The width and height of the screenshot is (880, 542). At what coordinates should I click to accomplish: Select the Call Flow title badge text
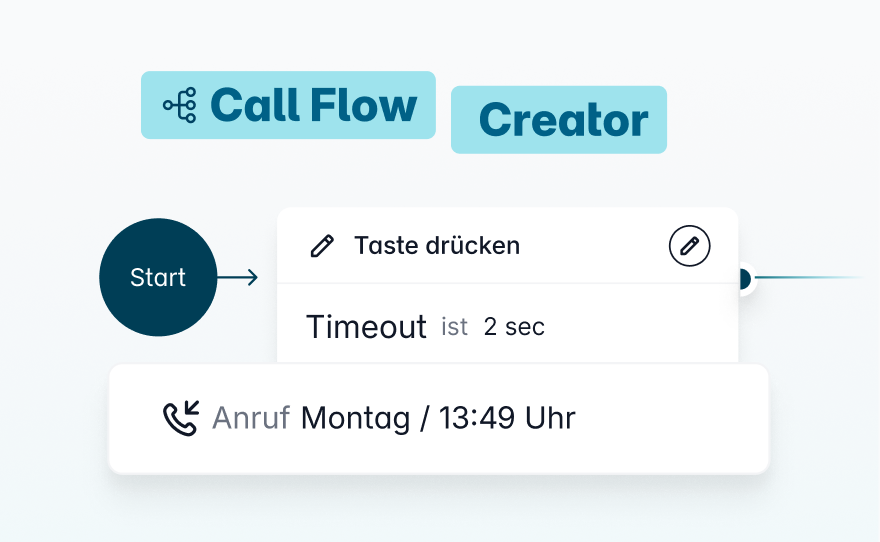pyautogui.click(x=313, y=105)
